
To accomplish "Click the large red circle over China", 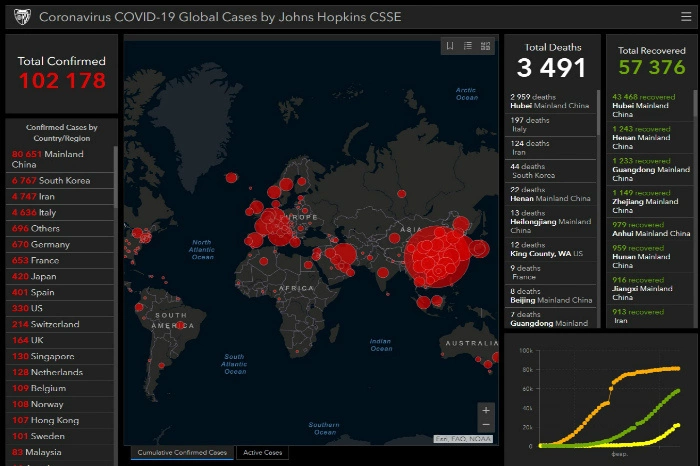I will 438,254.
